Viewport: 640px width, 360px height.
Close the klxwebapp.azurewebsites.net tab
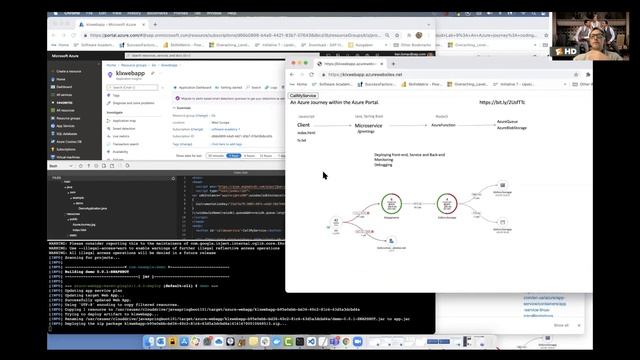382,64
